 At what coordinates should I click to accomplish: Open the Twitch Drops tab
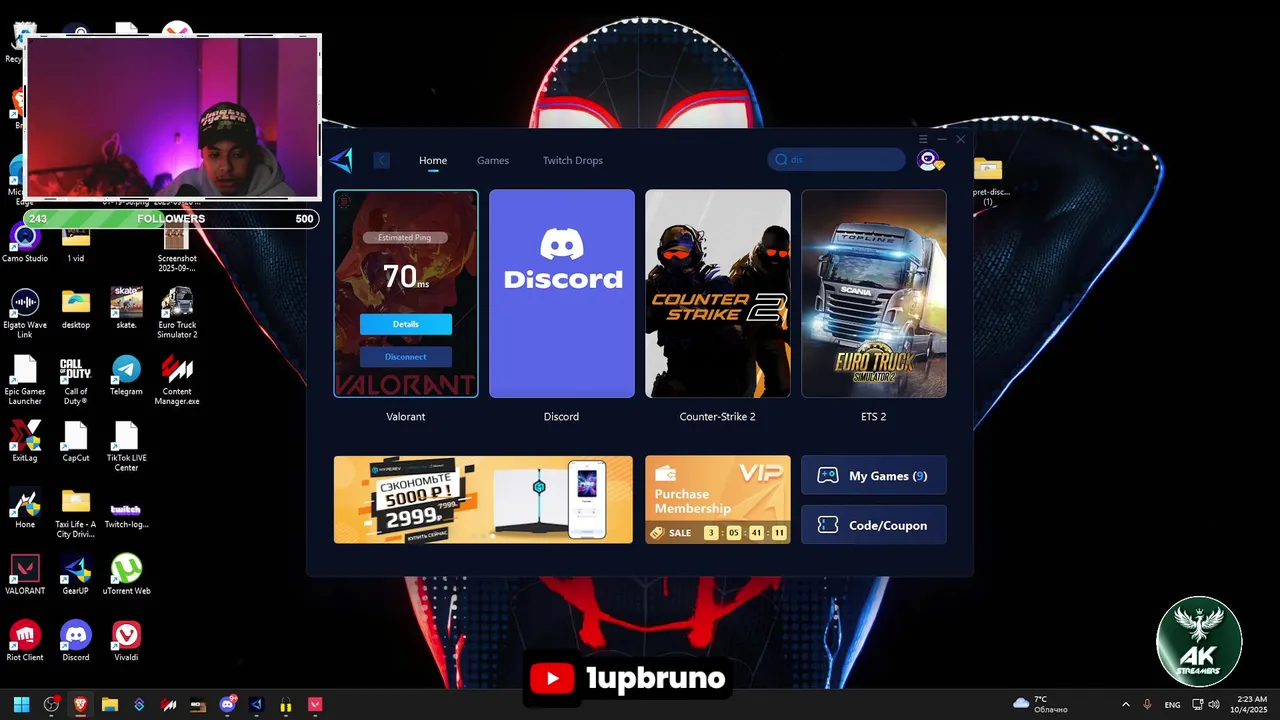point(573,160)
